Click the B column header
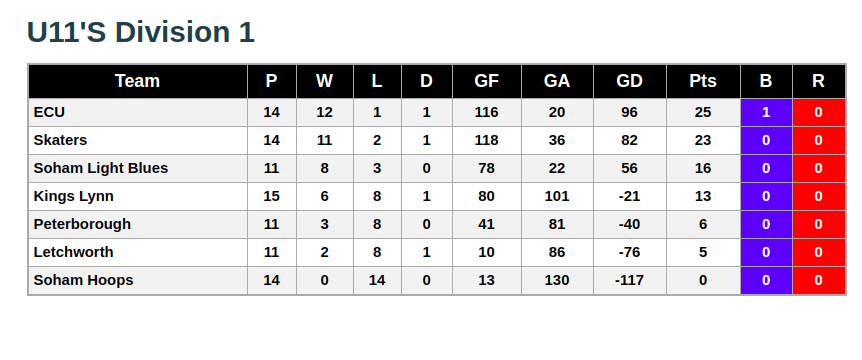 point(766,81)
